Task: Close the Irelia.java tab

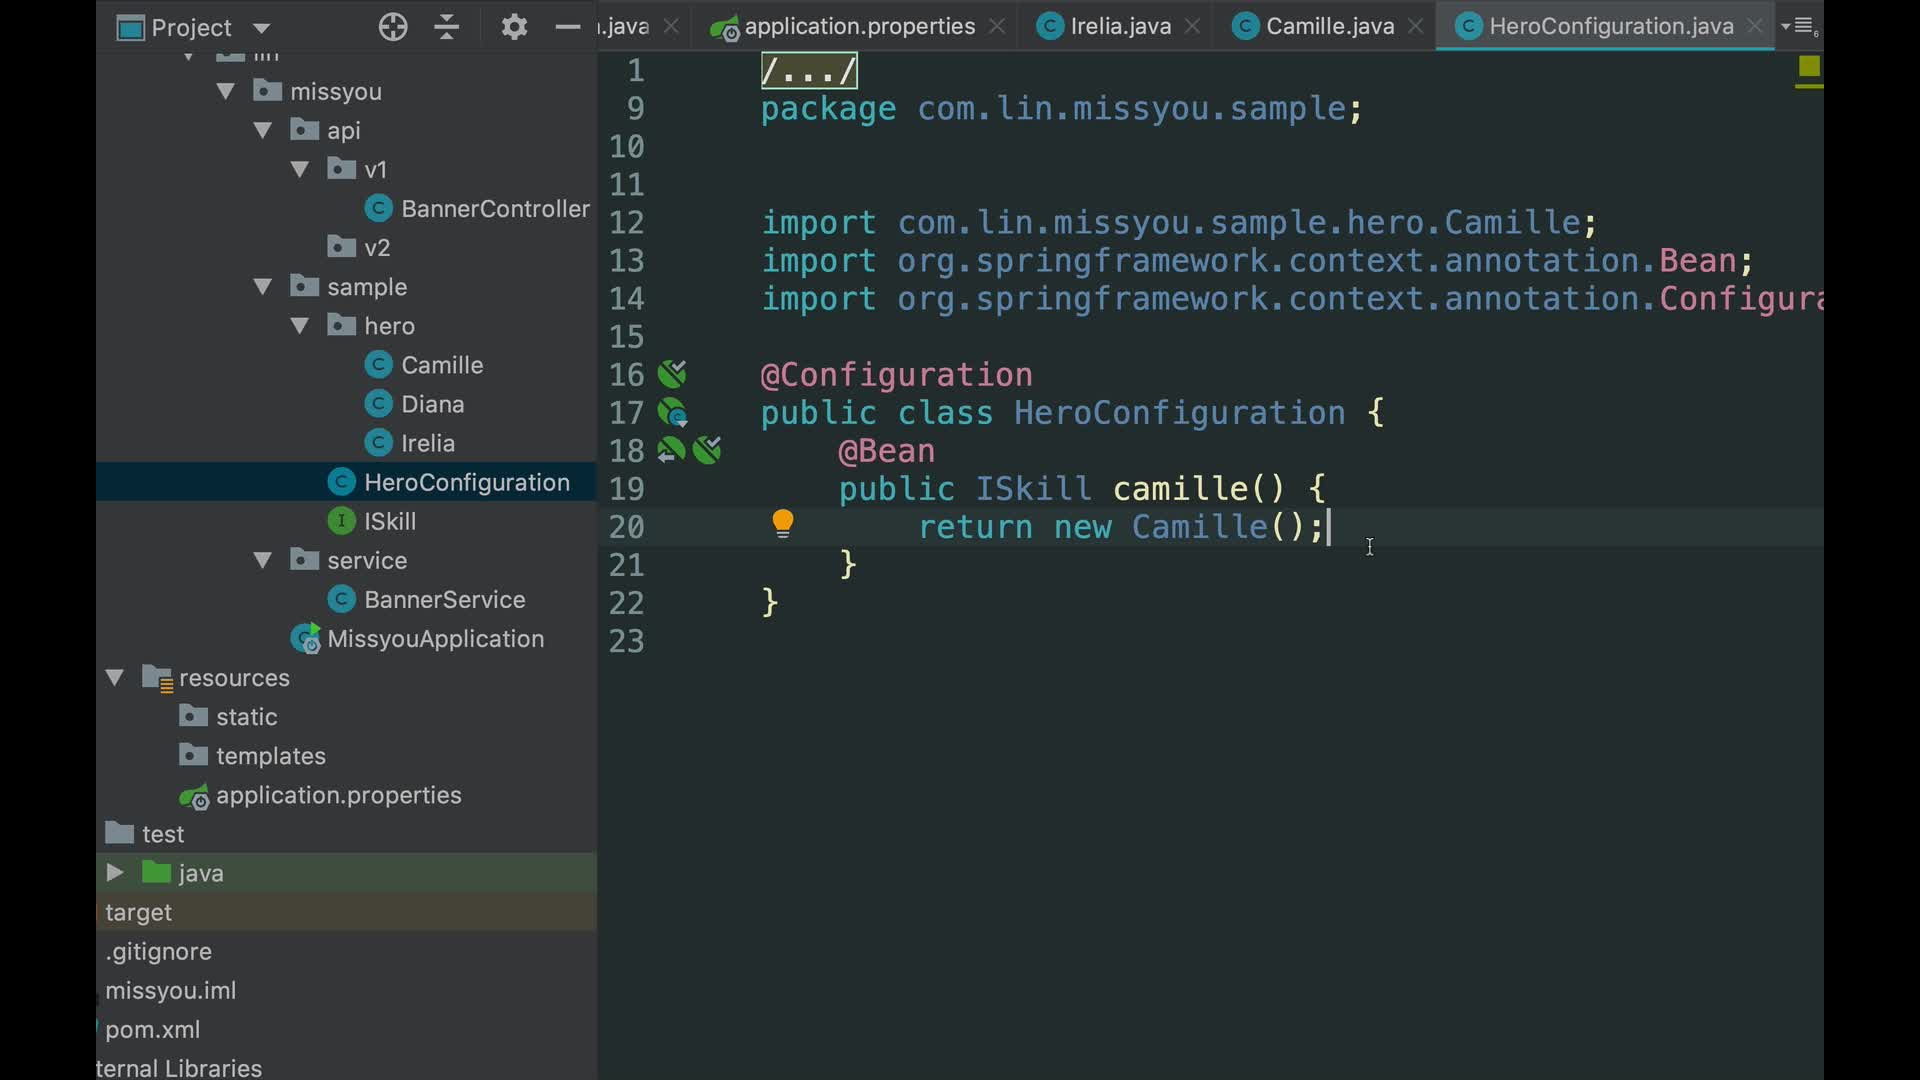Action: point(1192,27)
